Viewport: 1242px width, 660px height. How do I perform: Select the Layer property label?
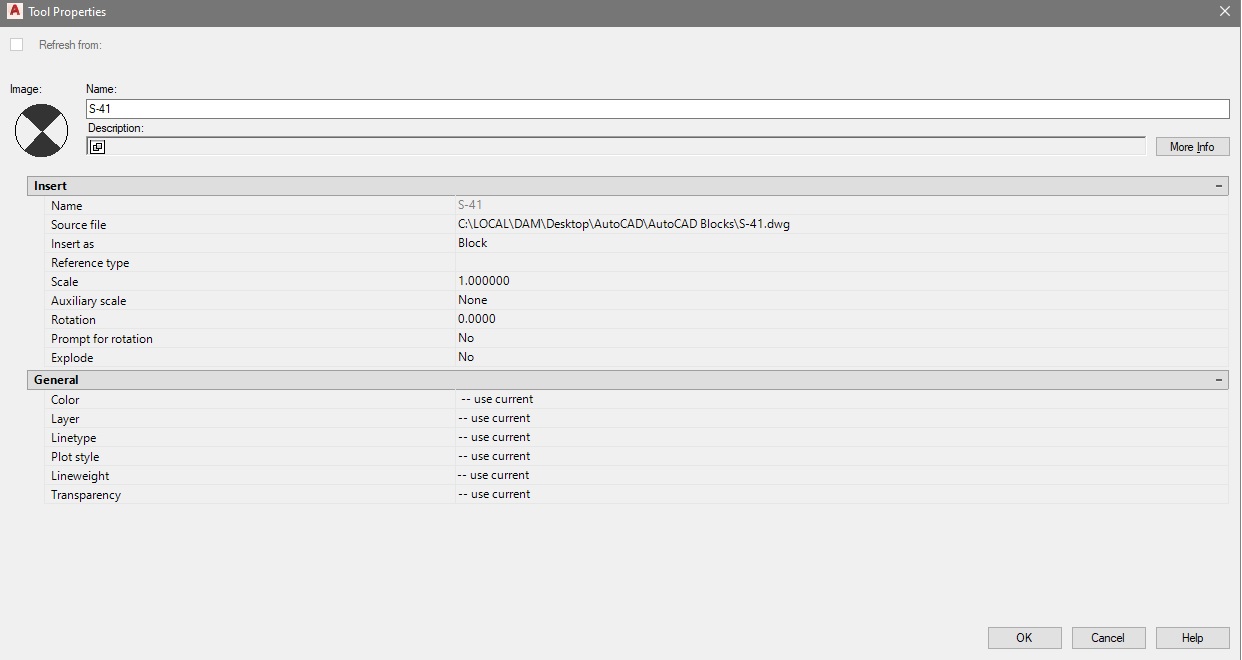(x=65, y=419)
